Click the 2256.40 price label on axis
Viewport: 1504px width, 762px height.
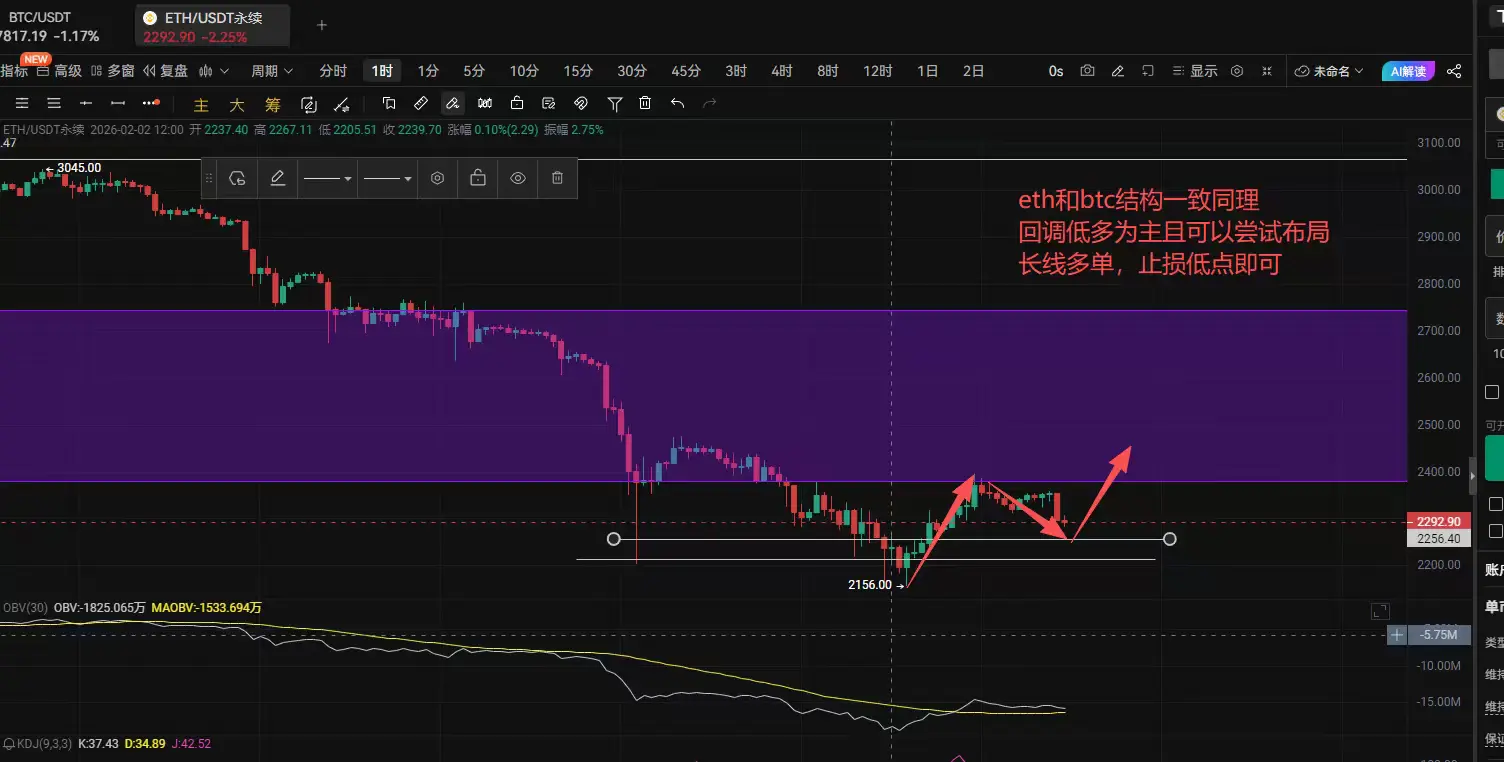pyautogui.click(x=1439, y=539)
